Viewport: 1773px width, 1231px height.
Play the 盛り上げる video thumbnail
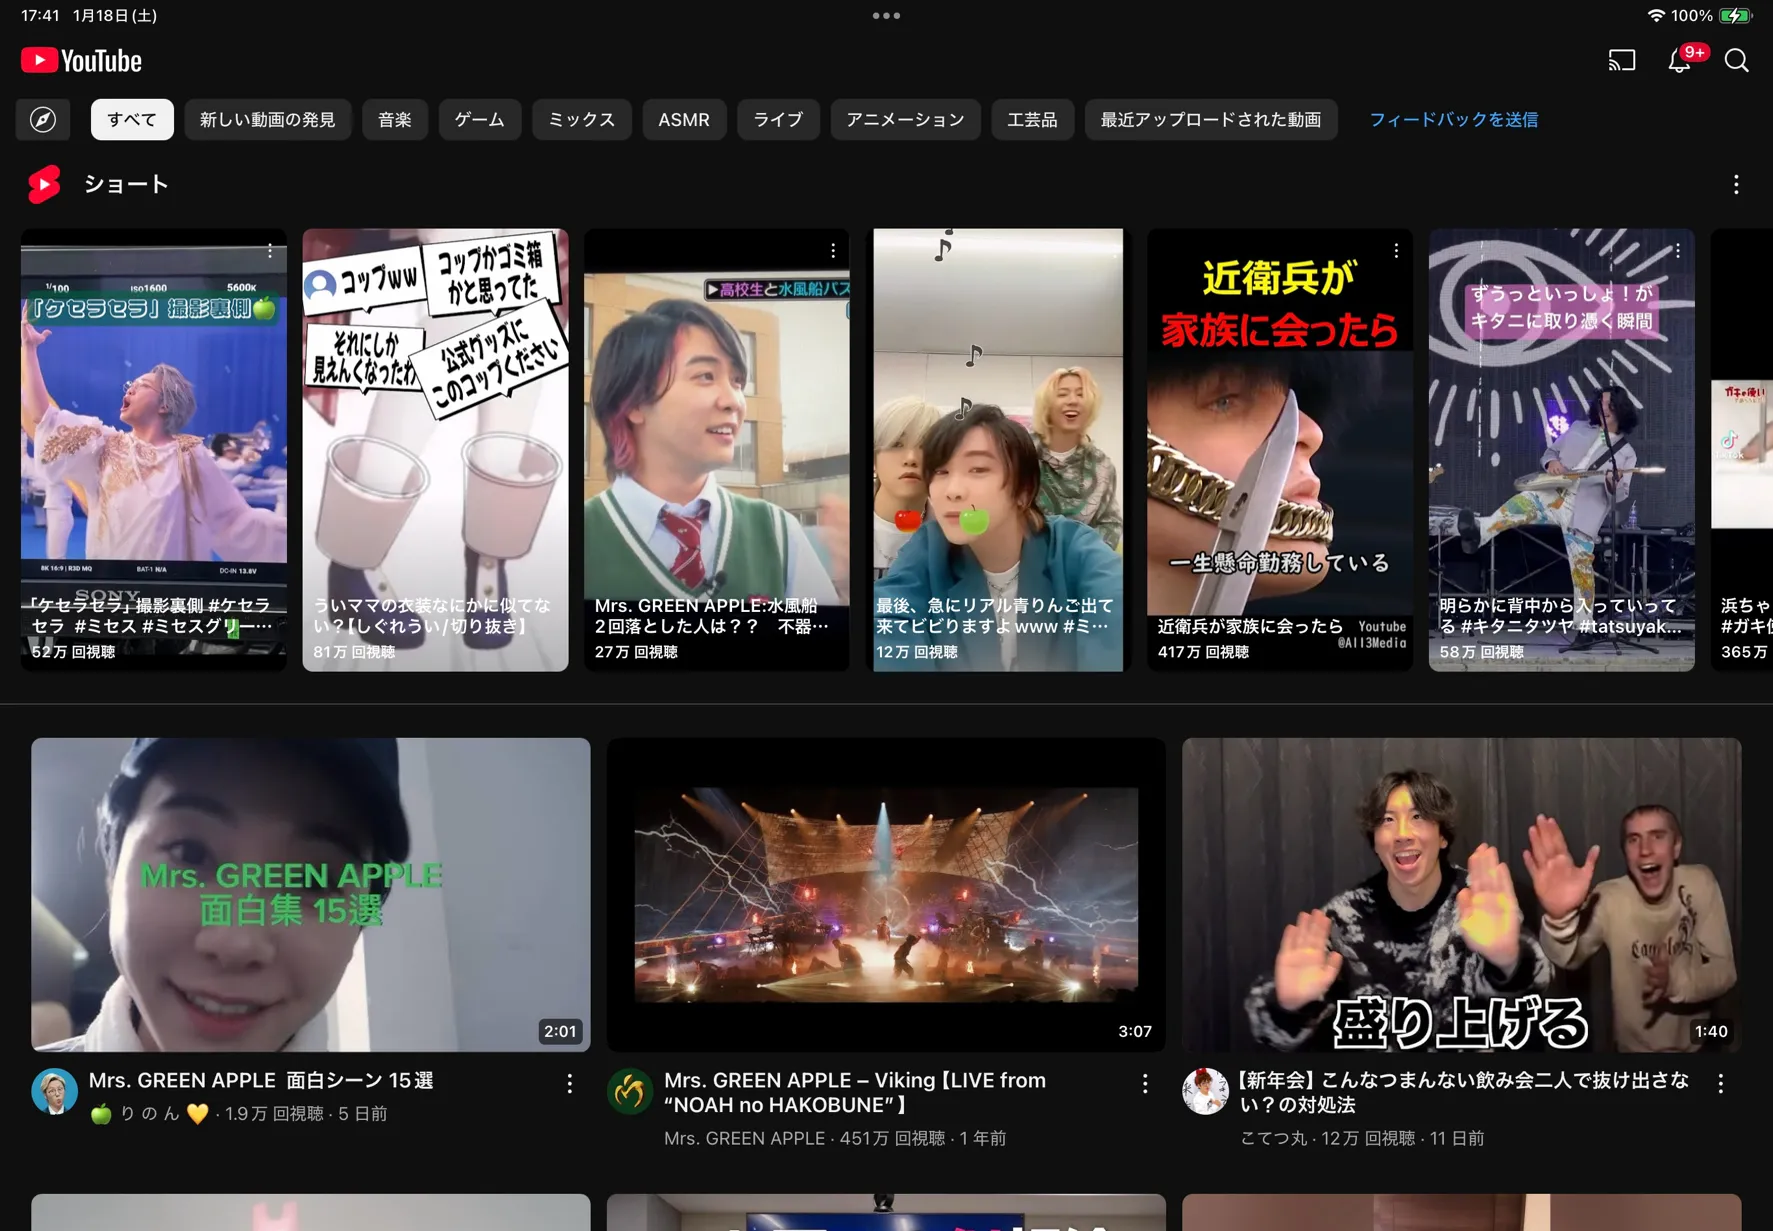1462,895
